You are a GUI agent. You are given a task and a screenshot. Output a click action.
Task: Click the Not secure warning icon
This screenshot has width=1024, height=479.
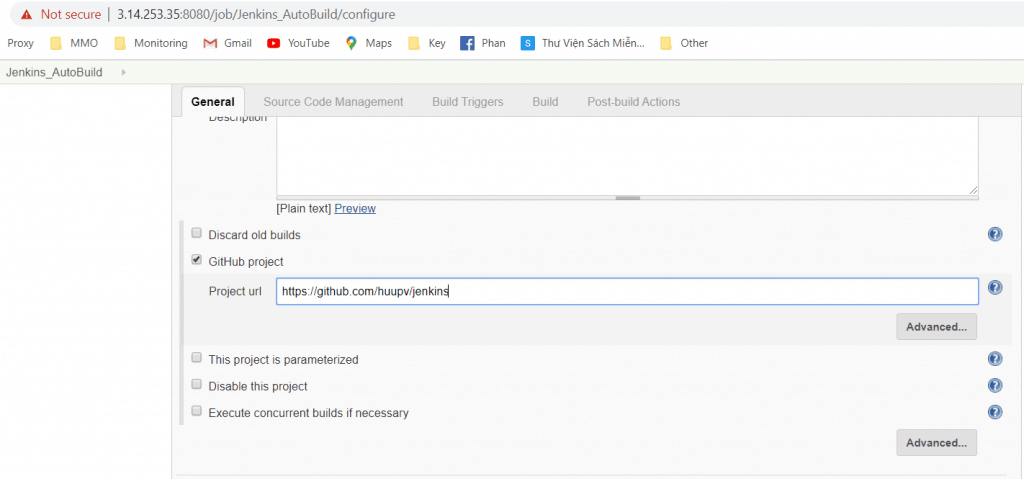(27, 14)
